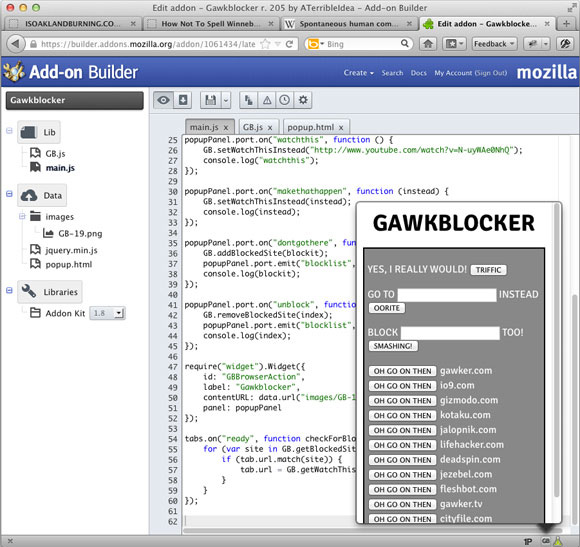Open the new tab plus button
The width and height of the screenshot is (580, 547).
coord(566,24)
